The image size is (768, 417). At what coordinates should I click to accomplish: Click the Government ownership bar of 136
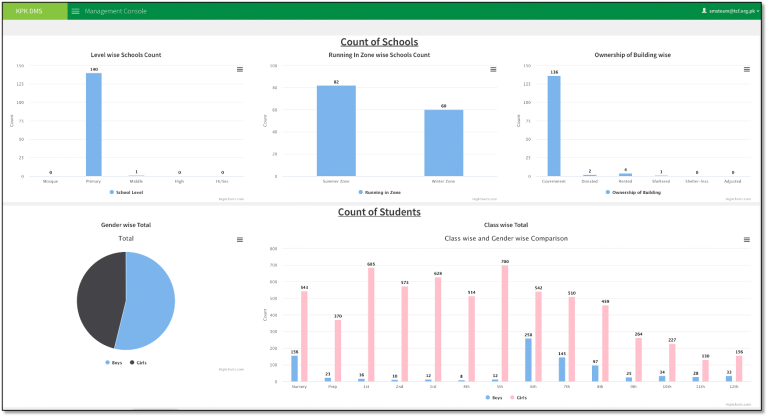553,126
